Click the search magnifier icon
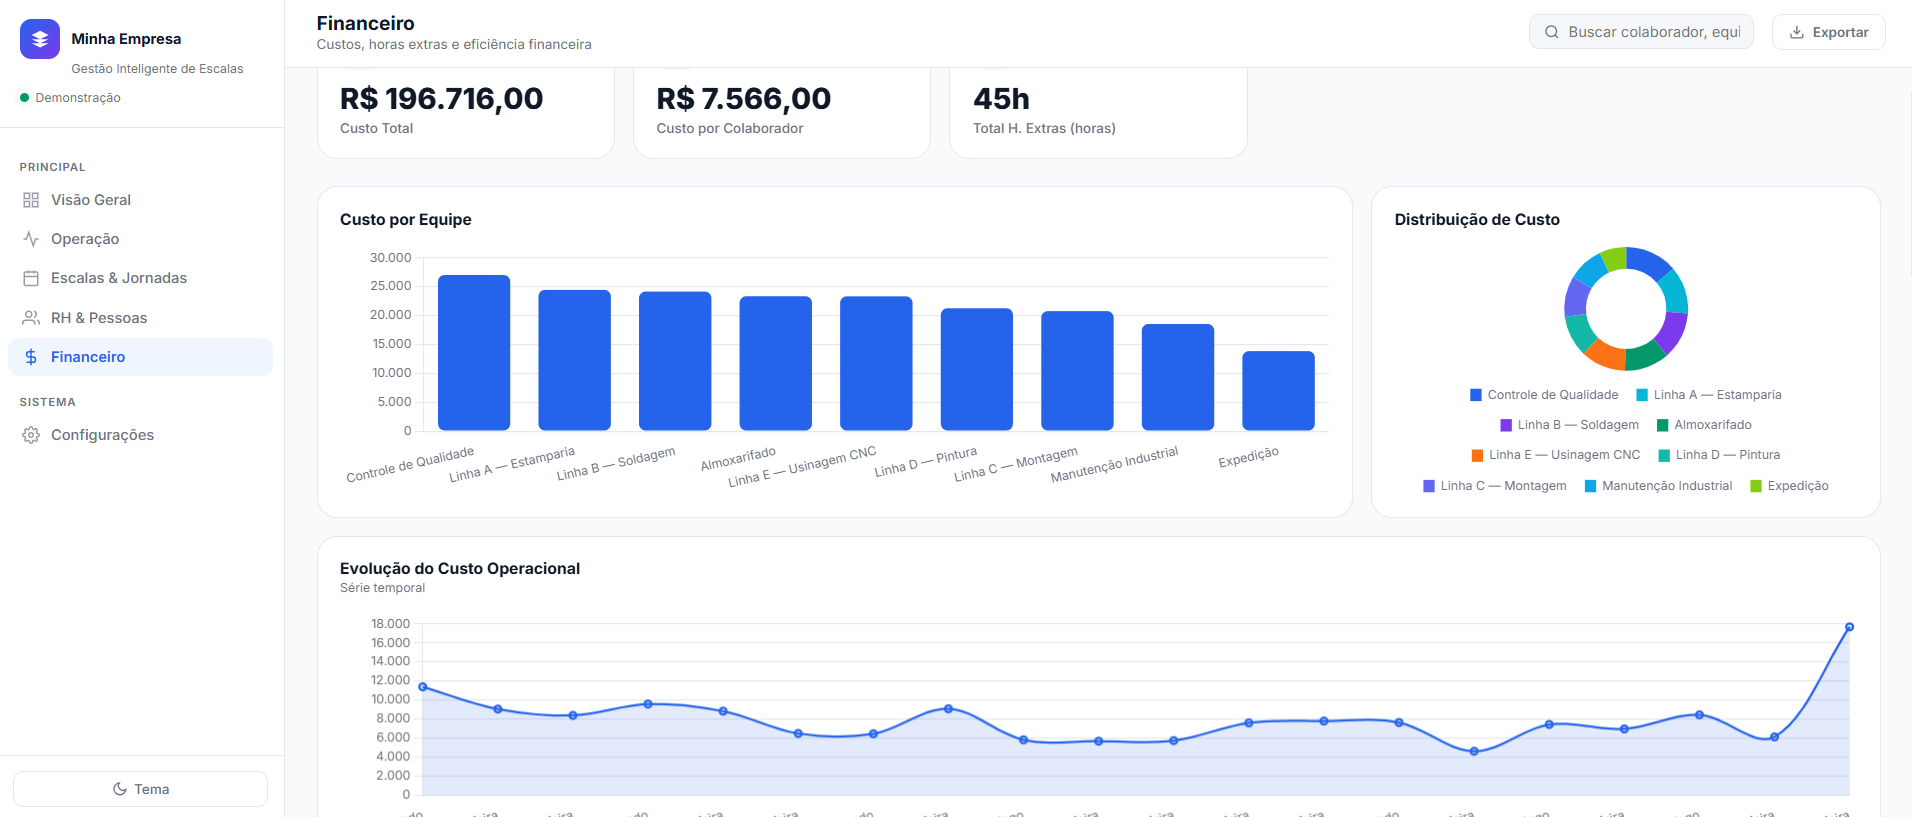 click(1552, 32)
